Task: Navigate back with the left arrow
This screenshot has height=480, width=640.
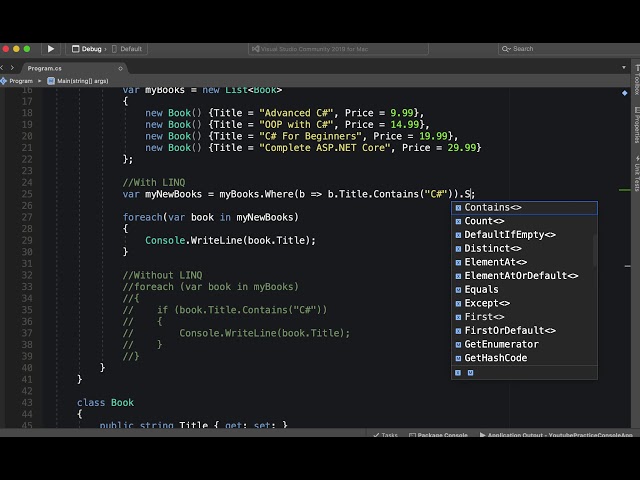Action: click(2, 68)
